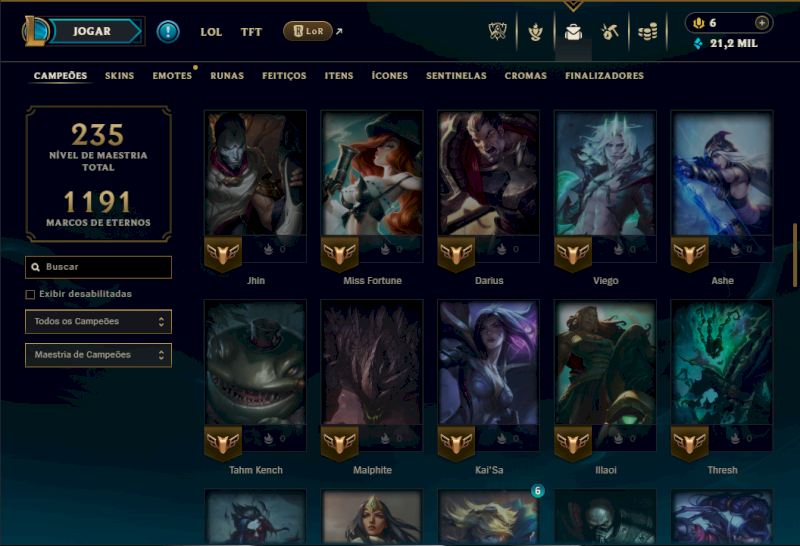Open the Clash trophy icon
800x546 pixels.
(497, 32)
